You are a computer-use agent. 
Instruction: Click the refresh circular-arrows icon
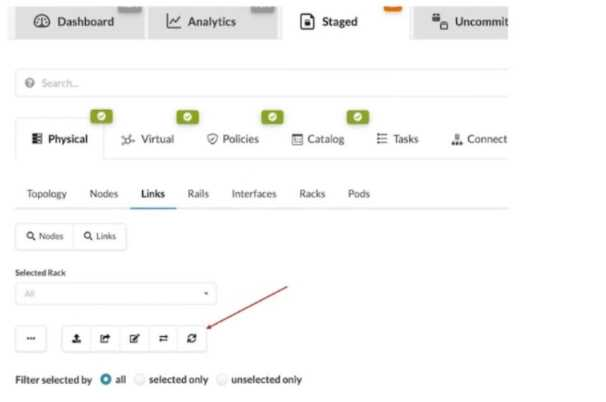pos(192,339)
